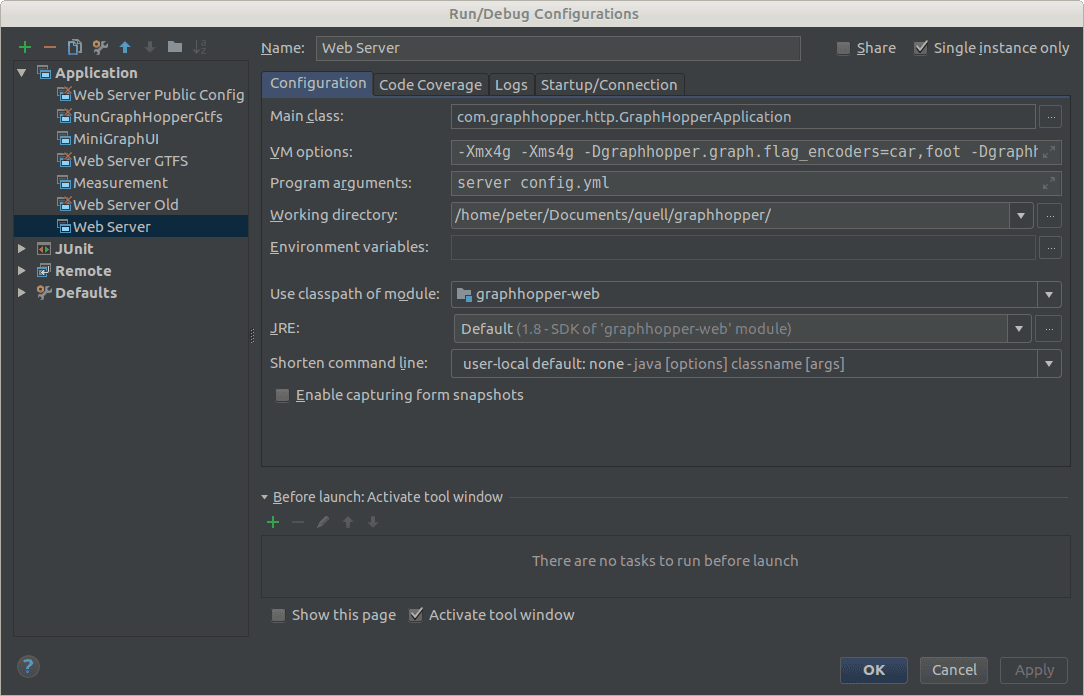The image size is (1084, 696).
Task: Expand the Program arguments field editor
Action: [1049, 183]
